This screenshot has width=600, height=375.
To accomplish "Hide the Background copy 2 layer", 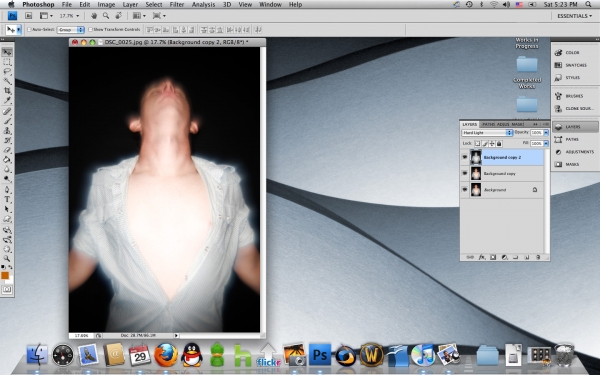I will click(465, 157).
